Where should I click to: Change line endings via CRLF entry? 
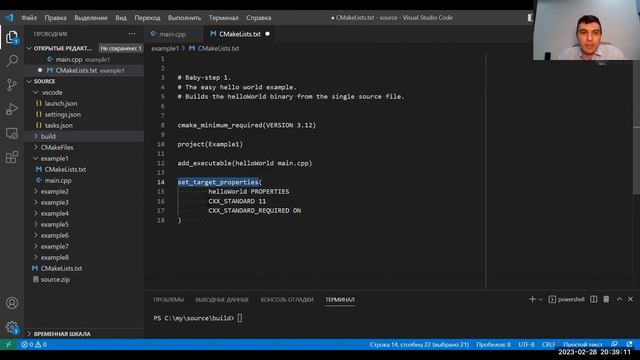[549, 344]
